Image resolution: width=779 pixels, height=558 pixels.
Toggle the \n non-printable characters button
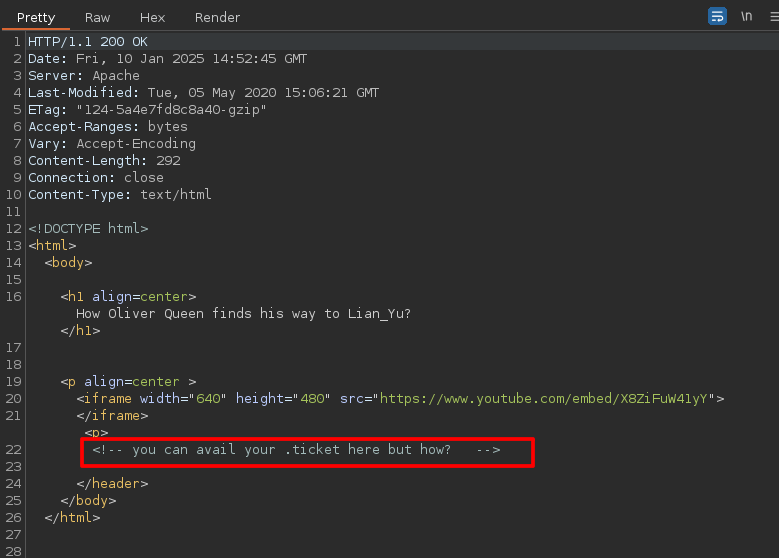(746, 16)
